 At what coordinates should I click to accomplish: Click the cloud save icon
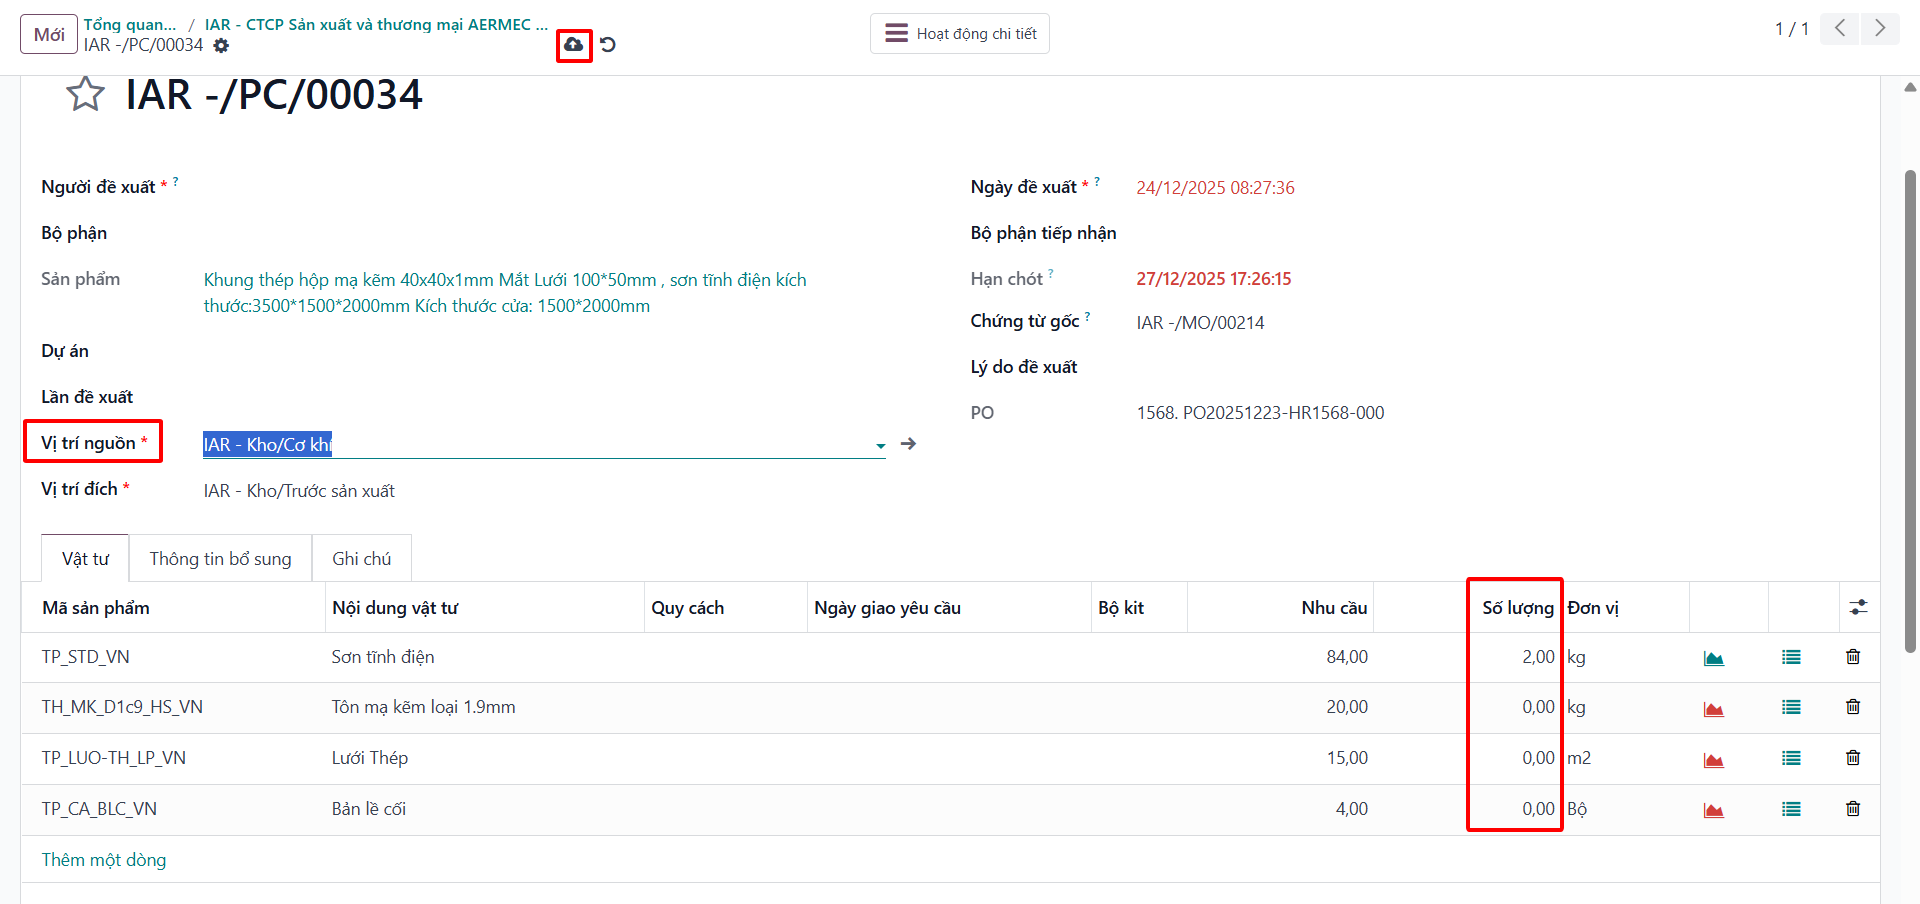[x=574, y=45]
